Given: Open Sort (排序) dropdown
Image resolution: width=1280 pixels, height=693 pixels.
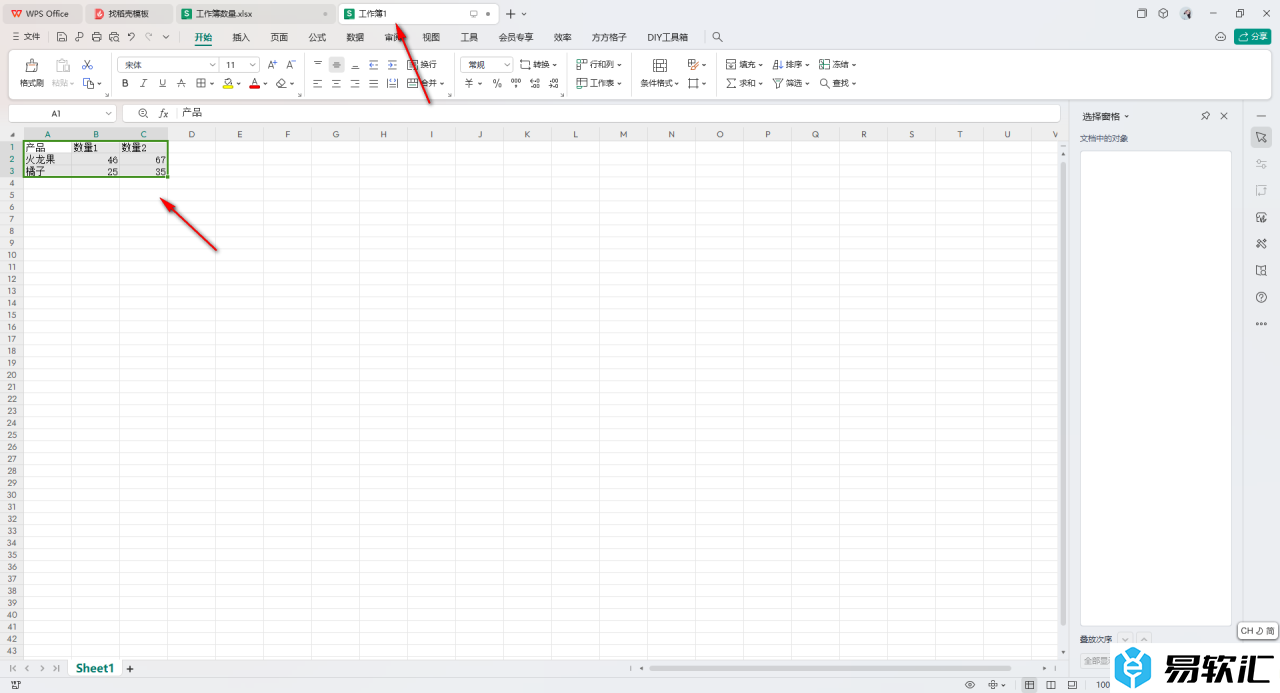Looking at the screenshot, I should [791, 64].
